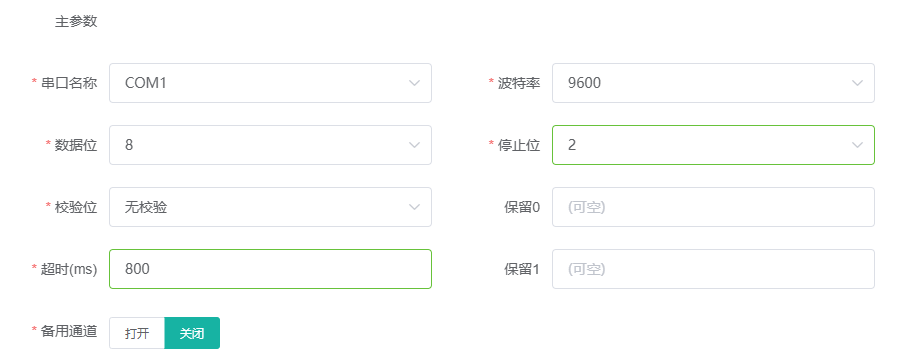Click the chevron arrow in 停止位 field
Image resolution: width=902 pixels, height=362 pixels.
[857, 145]
